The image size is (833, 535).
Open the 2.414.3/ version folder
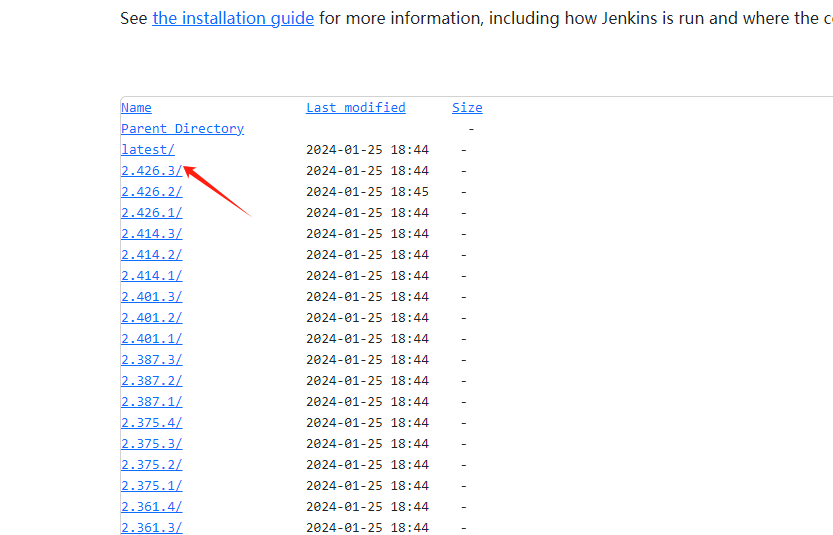[x=151, y=234]
